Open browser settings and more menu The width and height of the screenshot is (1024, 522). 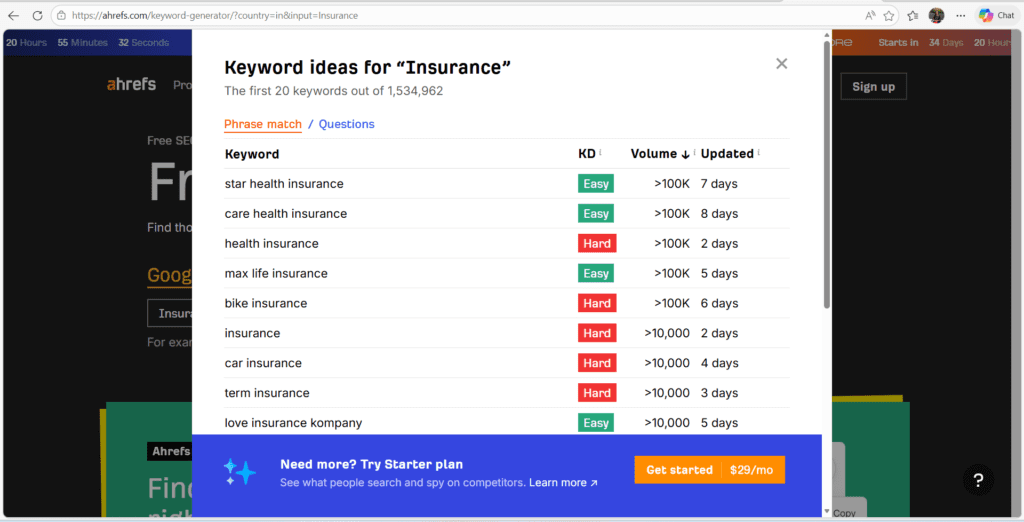(x=960, y=15)
